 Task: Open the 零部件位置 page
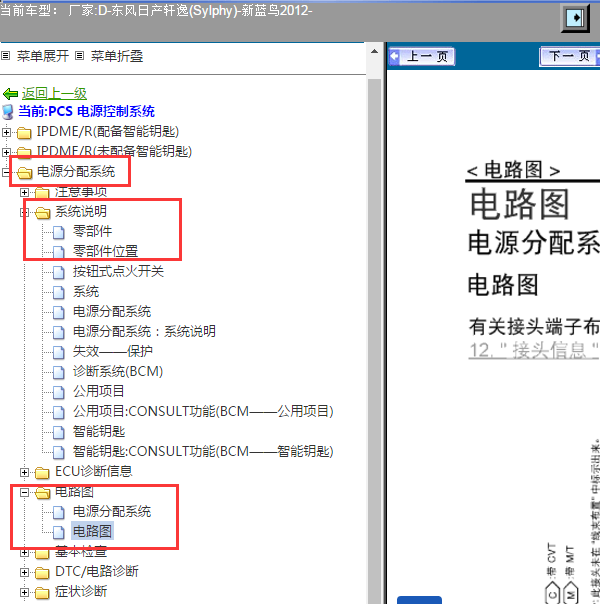coord(106,252)
